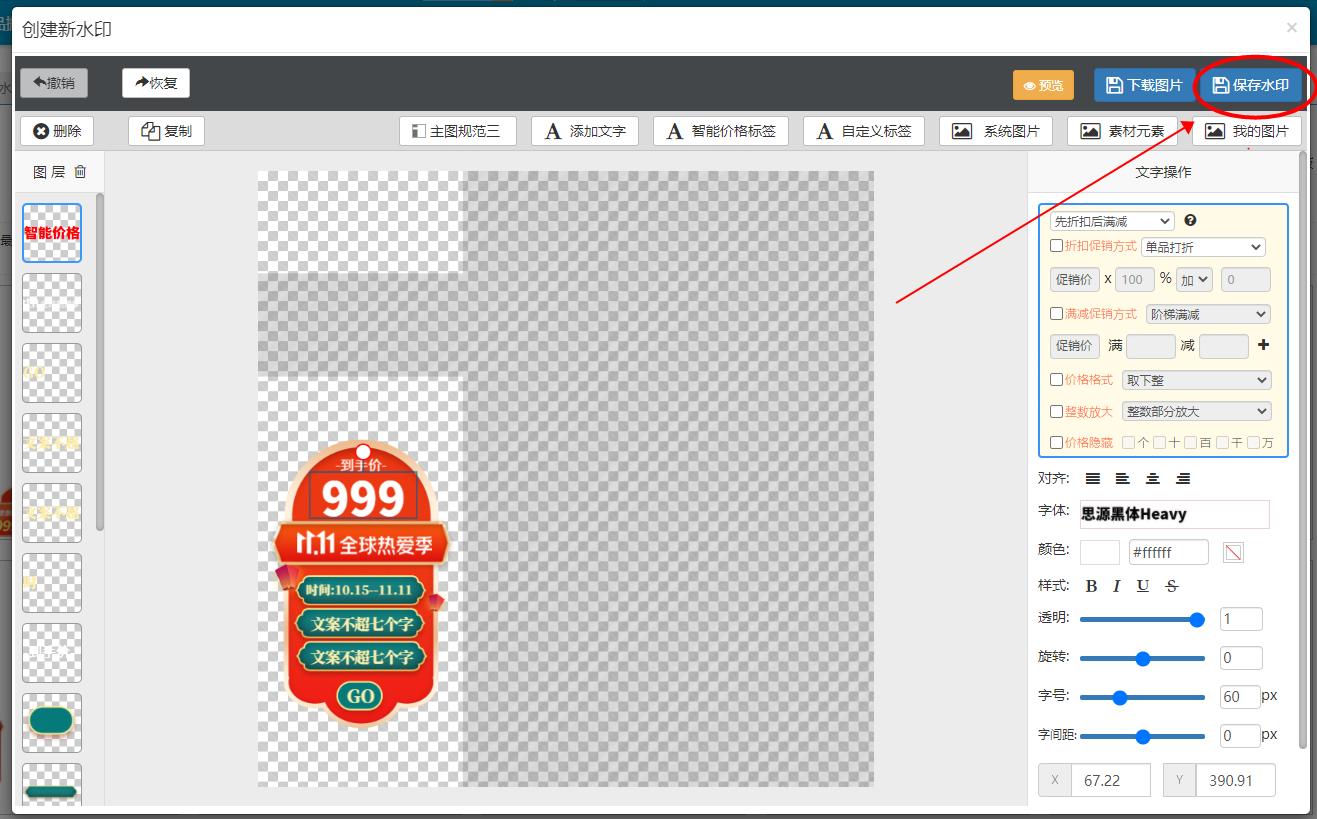The image size is (1317, 819).
Task: Adjust the 旋转 rotation slider
Action: click(1142, 659)
